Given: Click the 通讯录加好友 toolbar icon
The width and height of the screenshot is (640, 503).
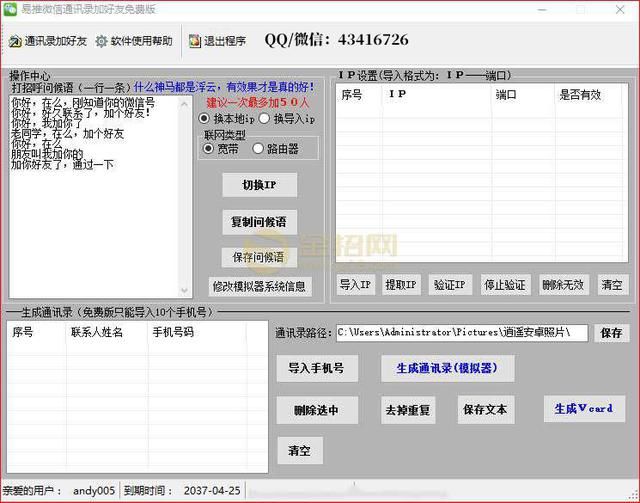Looking at the screenshot, I should click(15, 42).
